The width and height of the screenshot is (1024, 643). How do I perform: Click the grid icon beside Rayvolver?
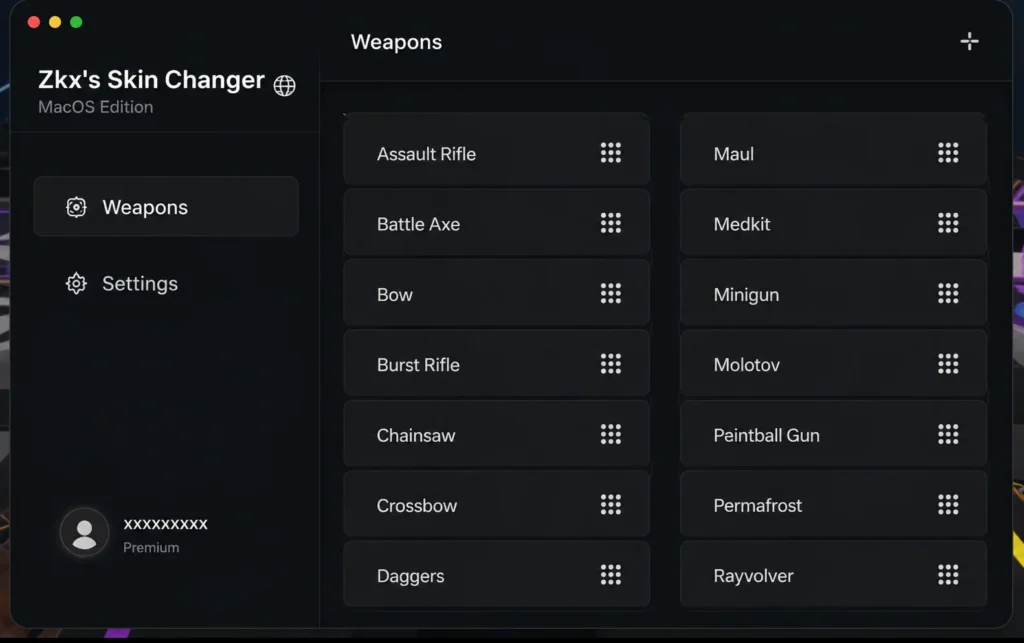point(948,574)
